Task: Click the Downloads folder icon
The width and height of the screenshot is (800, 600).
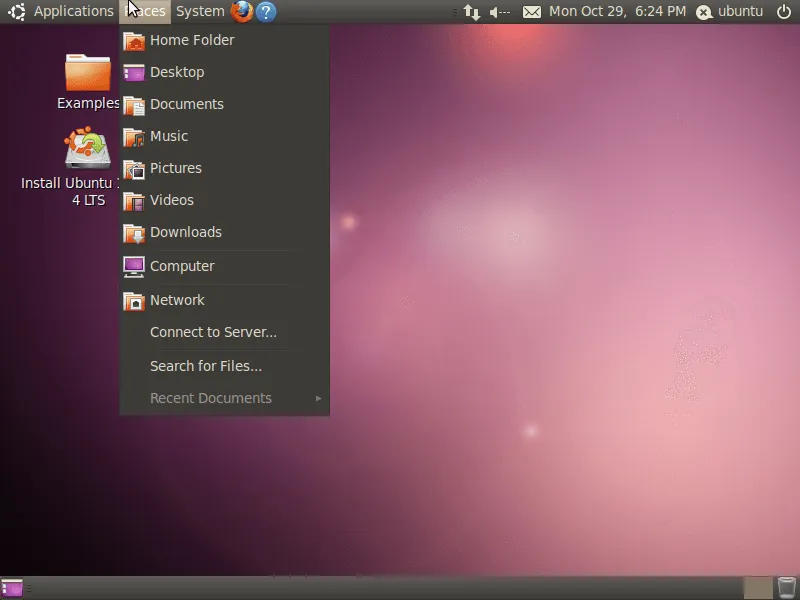Action: (x=134, y=233)
